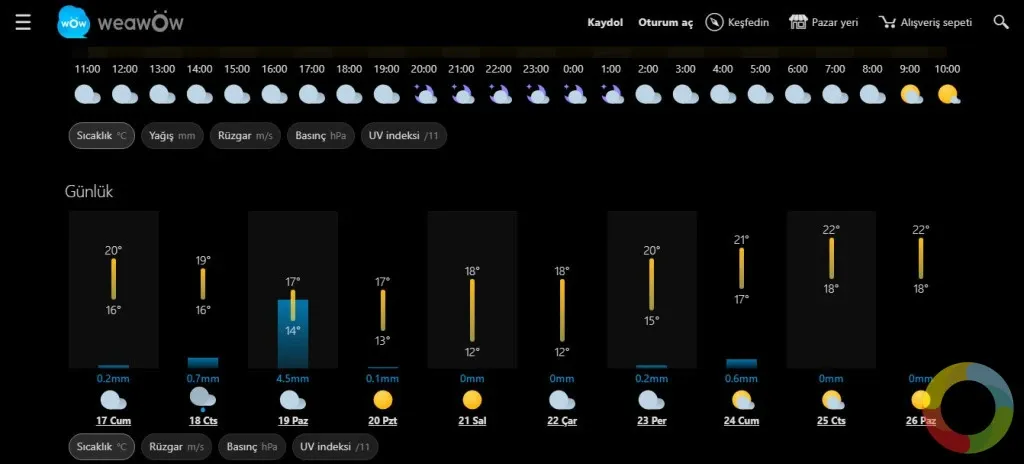Click the Alışveriş sepeti cart icon
Screen dimensions: 1024x464
tap(888, 22)
